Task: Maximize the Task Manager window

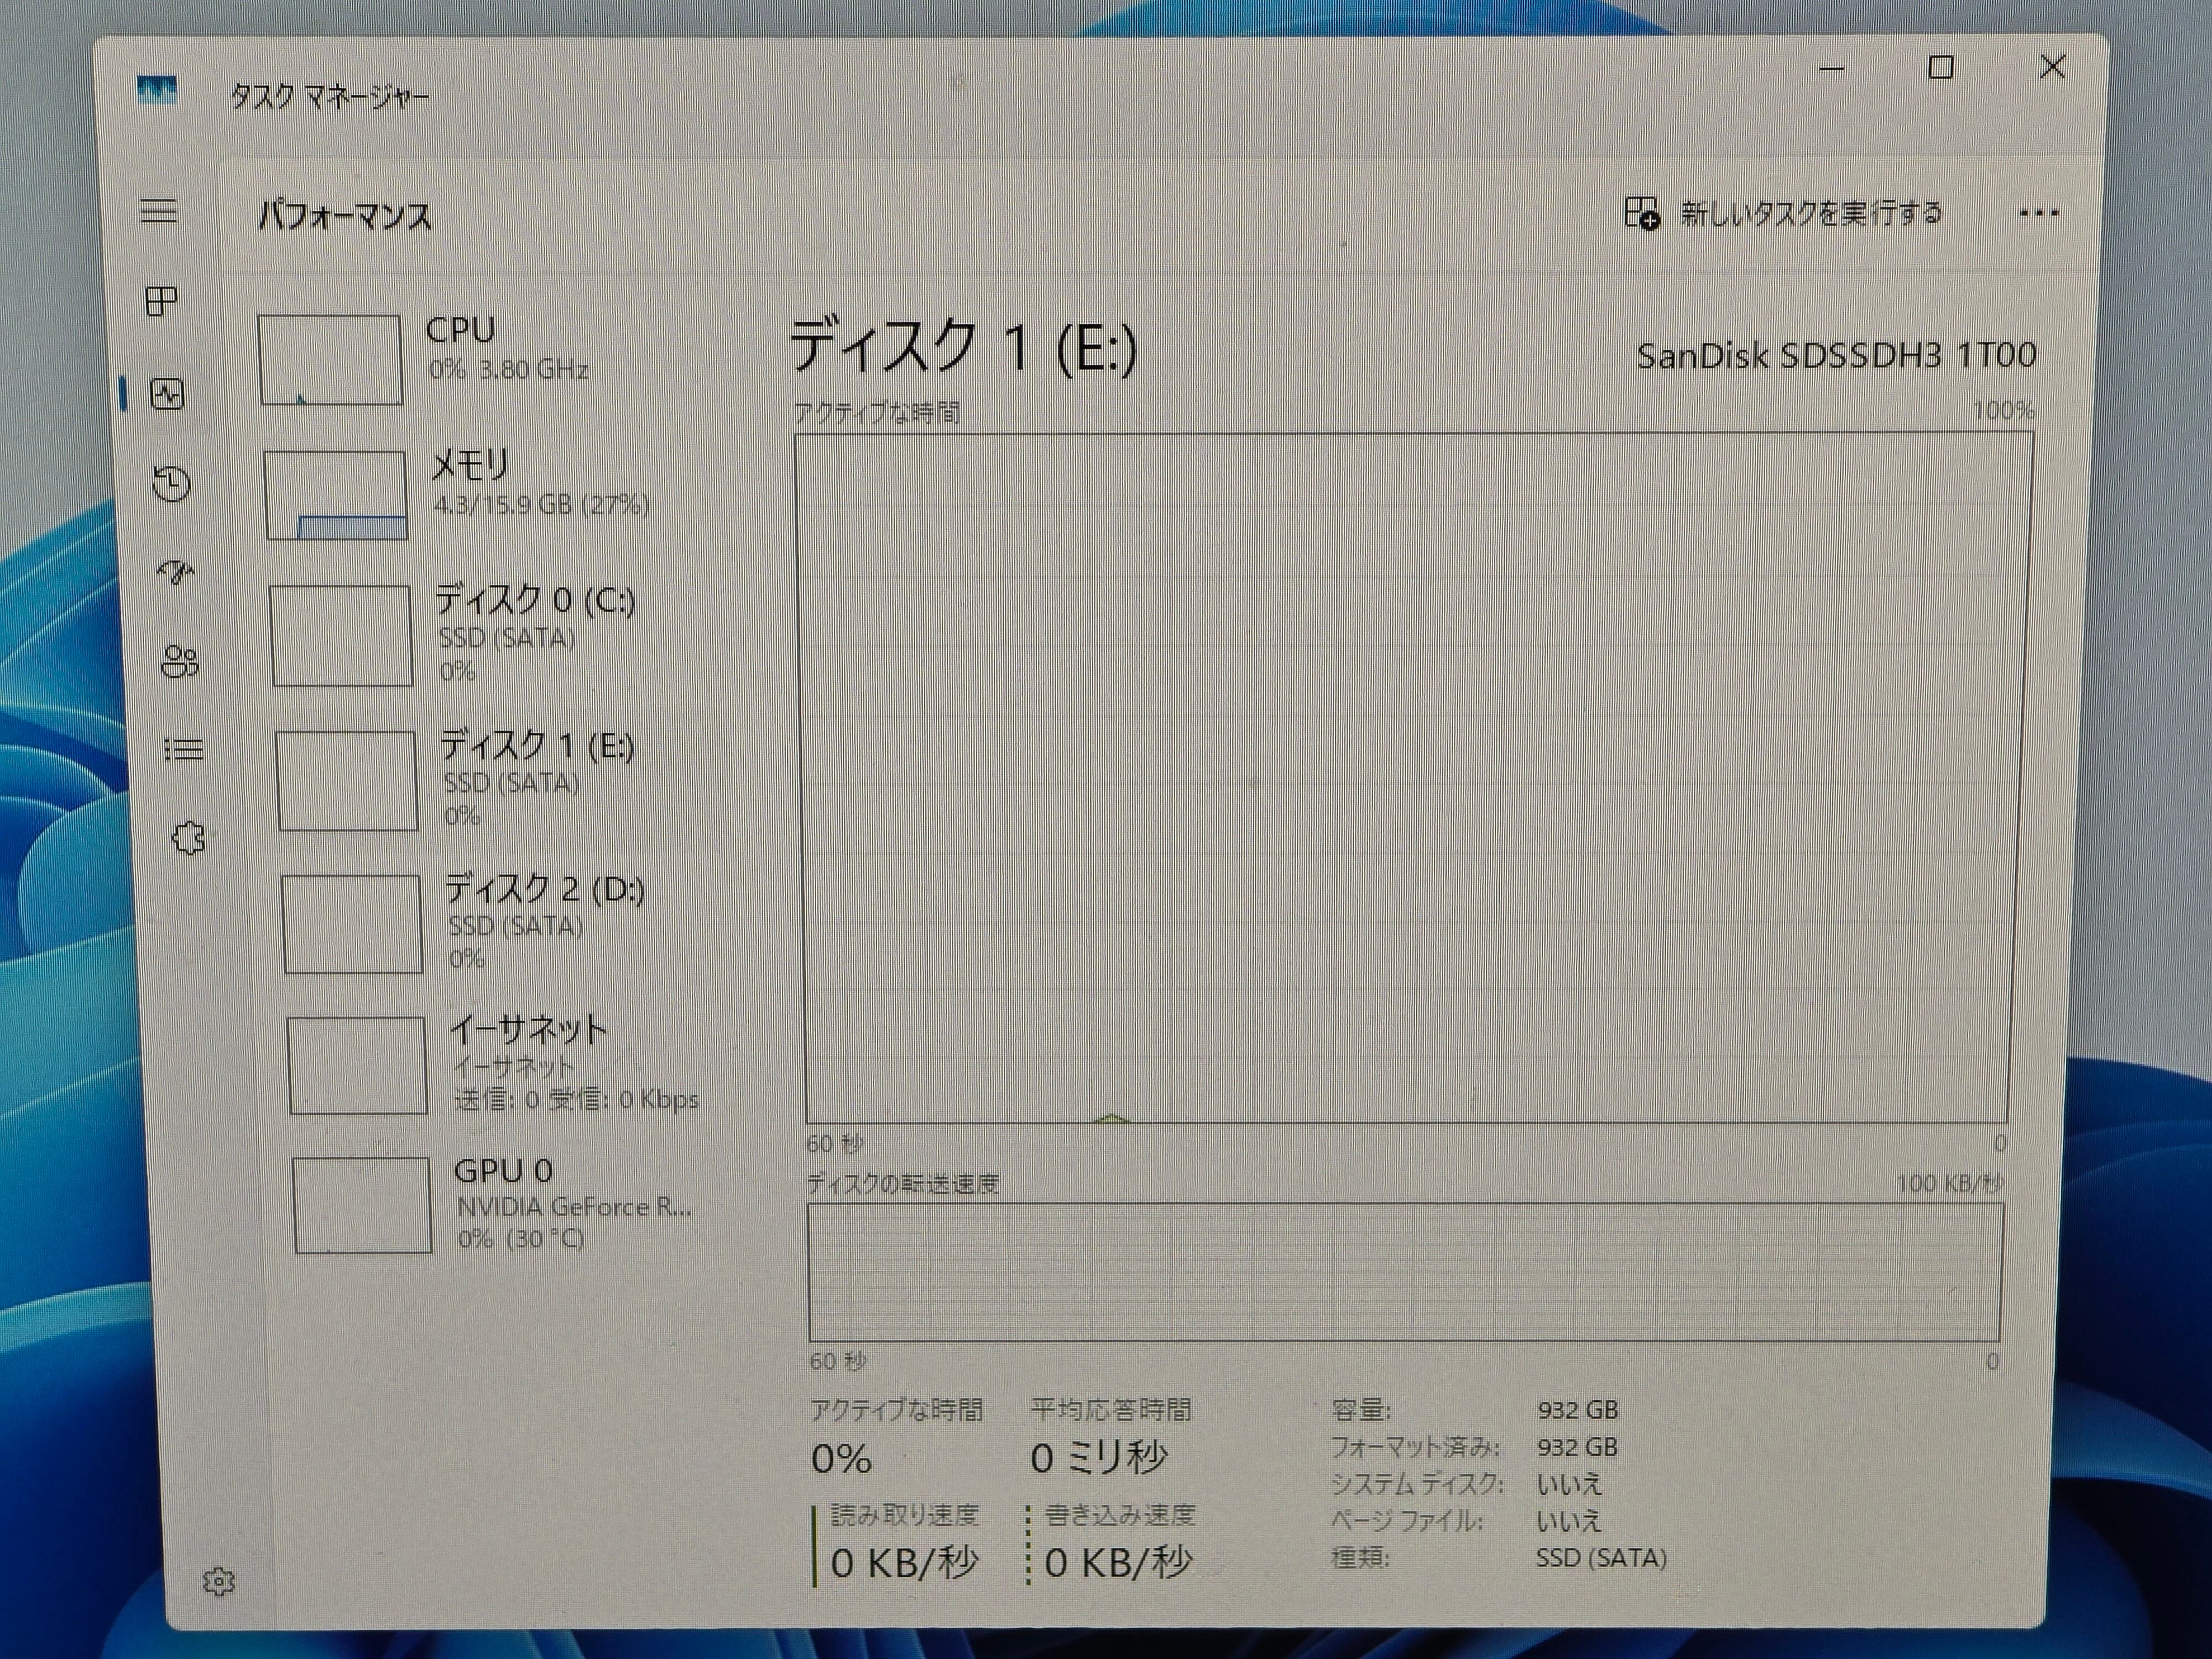Action: [x=1941, y=68]
